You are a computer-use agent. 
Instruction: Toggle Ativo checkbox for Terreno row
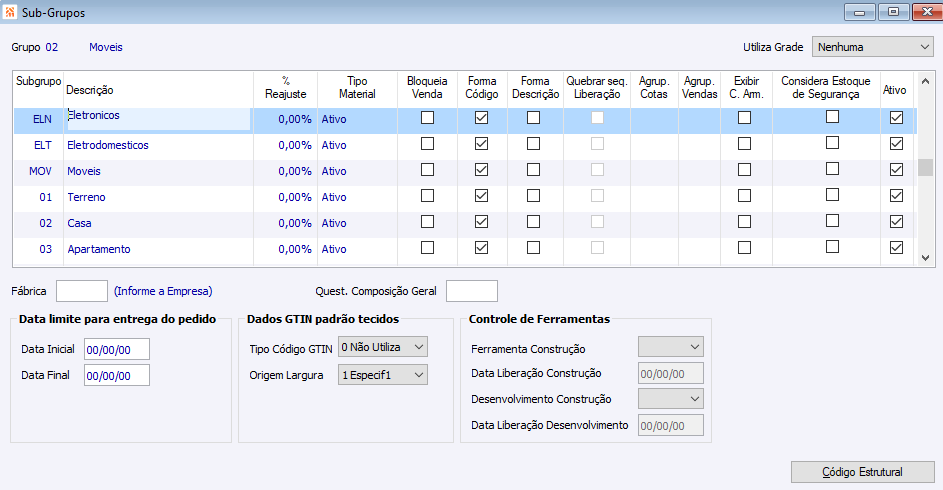coord(896,195)
